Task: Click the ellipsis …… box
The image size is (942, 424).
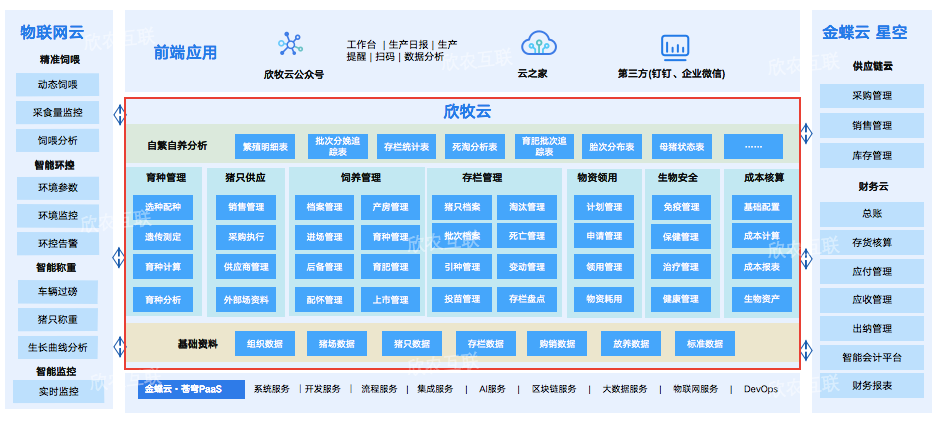Action: [x=753, y=147]
